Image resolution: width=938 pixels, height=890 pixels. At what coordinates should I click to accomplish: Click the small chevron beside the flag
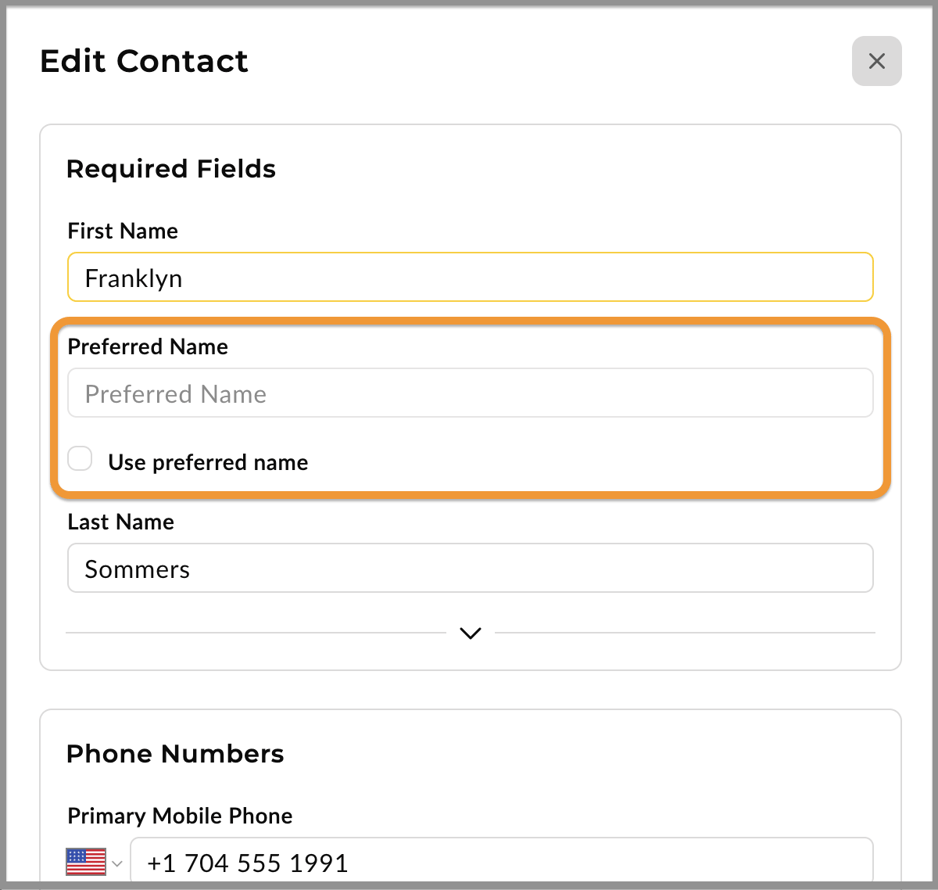pos(117,861)
